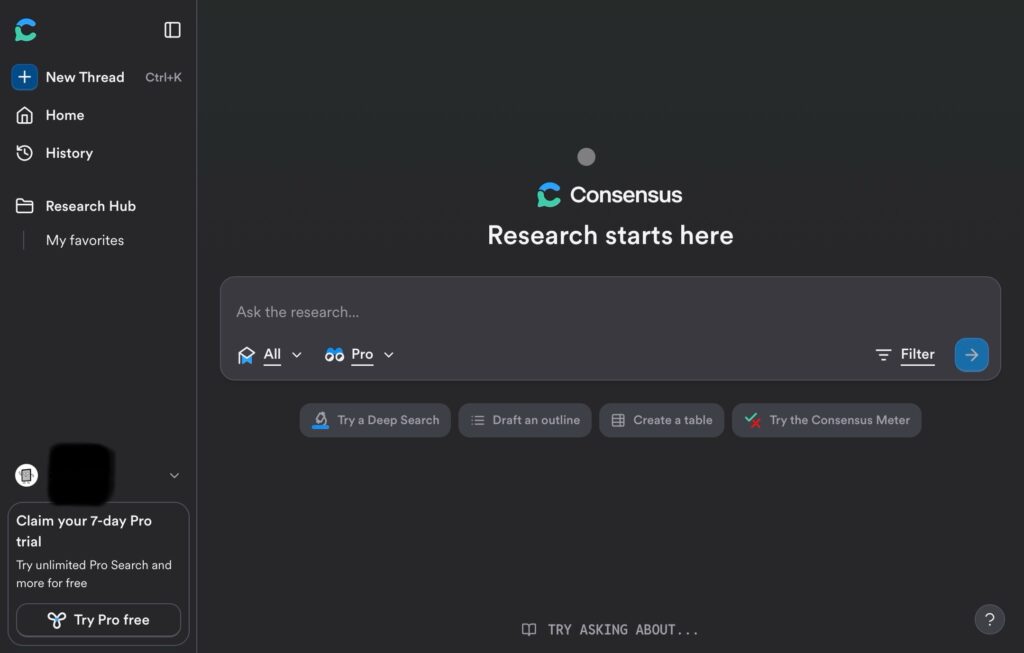
Task: Click the blue plus New Thread icon
Action: [x=25, y=77]
